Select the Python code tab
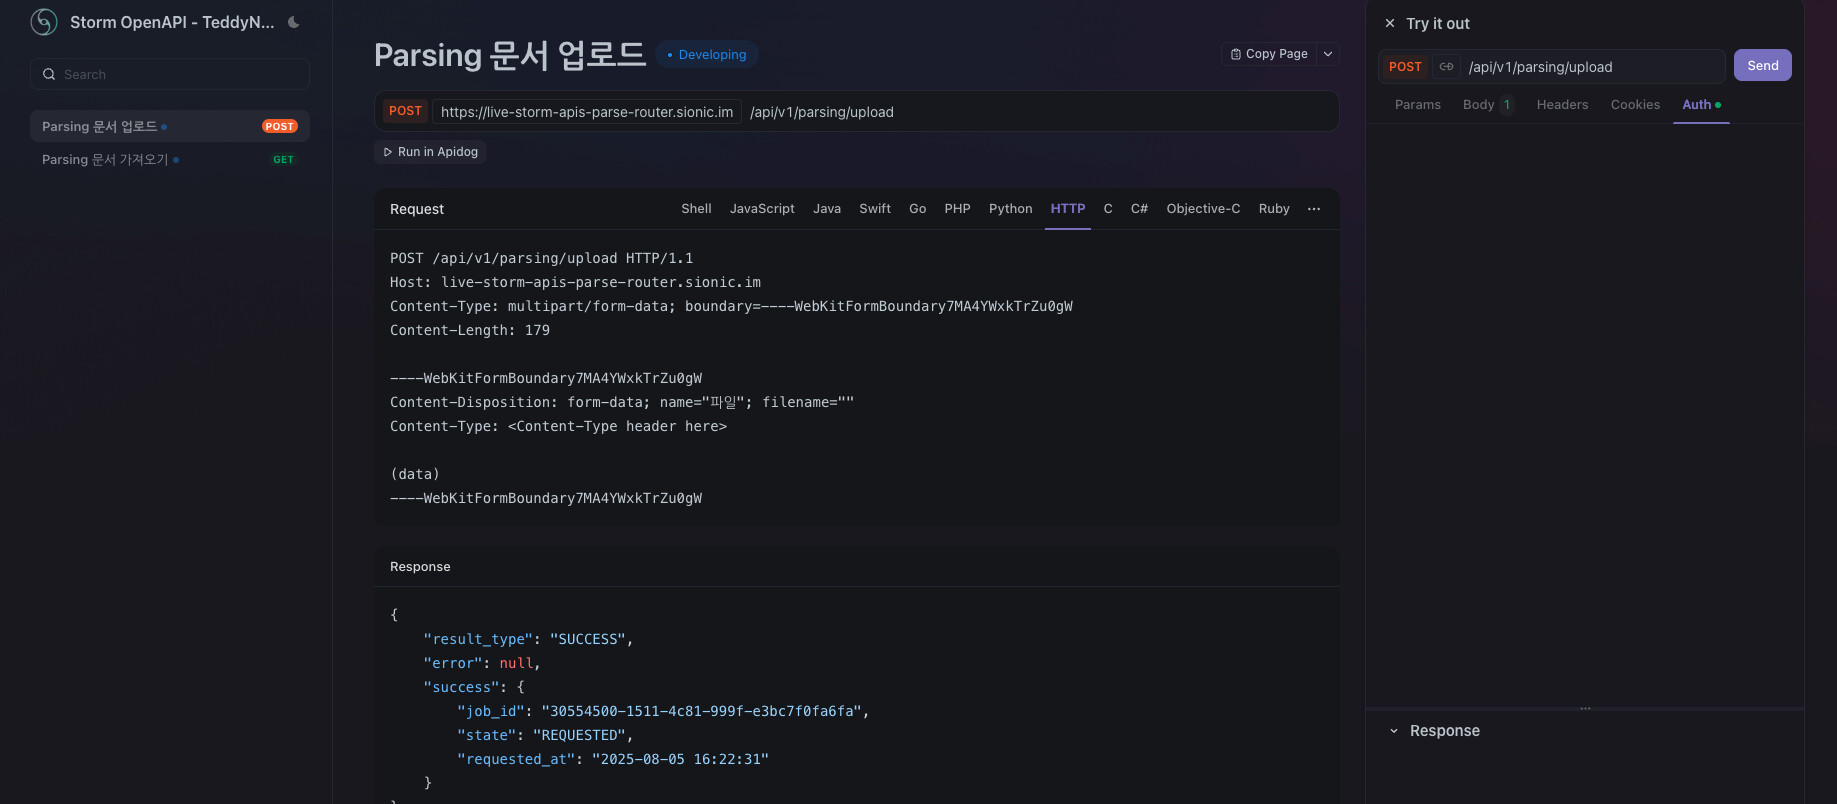 1010,209
